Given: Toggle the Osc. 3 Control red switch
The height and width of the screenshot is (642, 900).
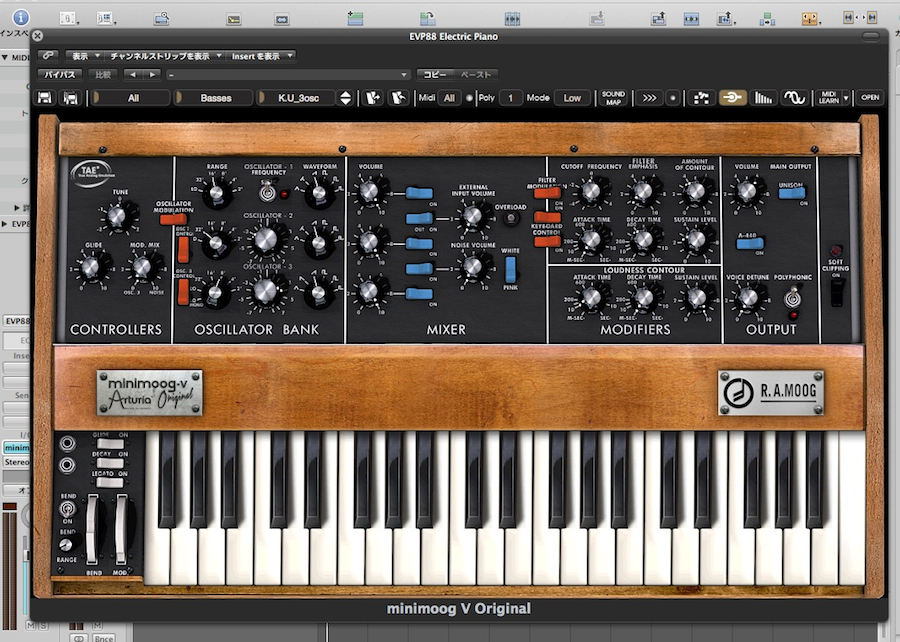Looking at the screenshot, I should click(183, 292).
